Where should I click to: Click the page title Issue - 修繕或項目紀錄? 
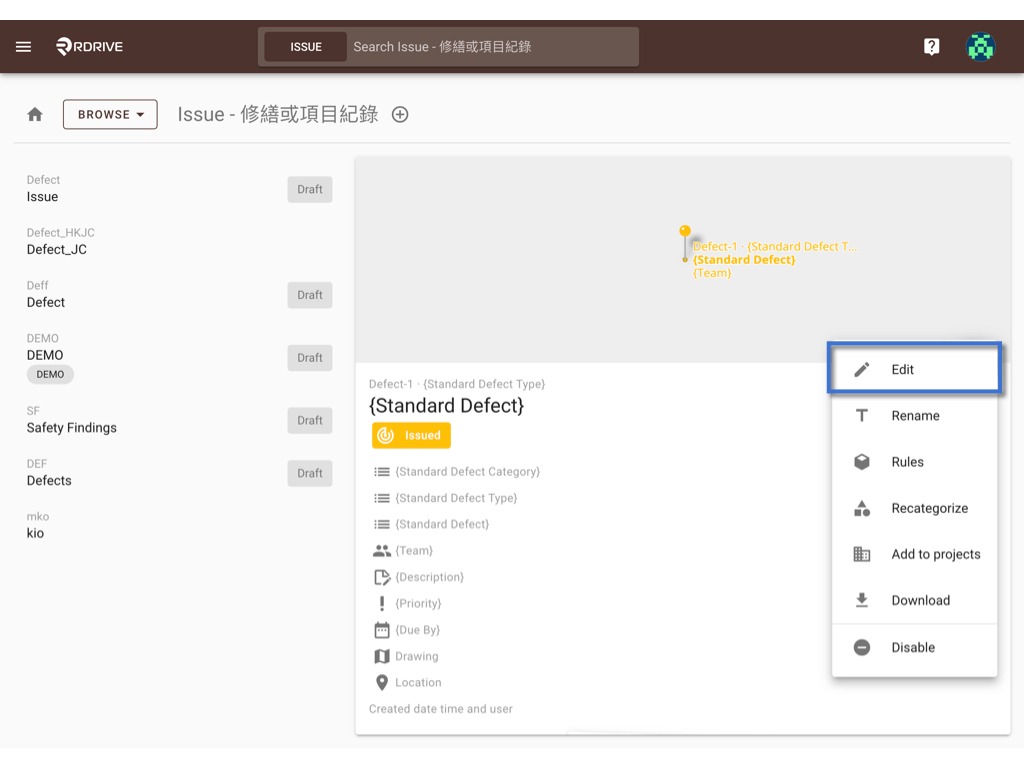click(x=278, y=114)
